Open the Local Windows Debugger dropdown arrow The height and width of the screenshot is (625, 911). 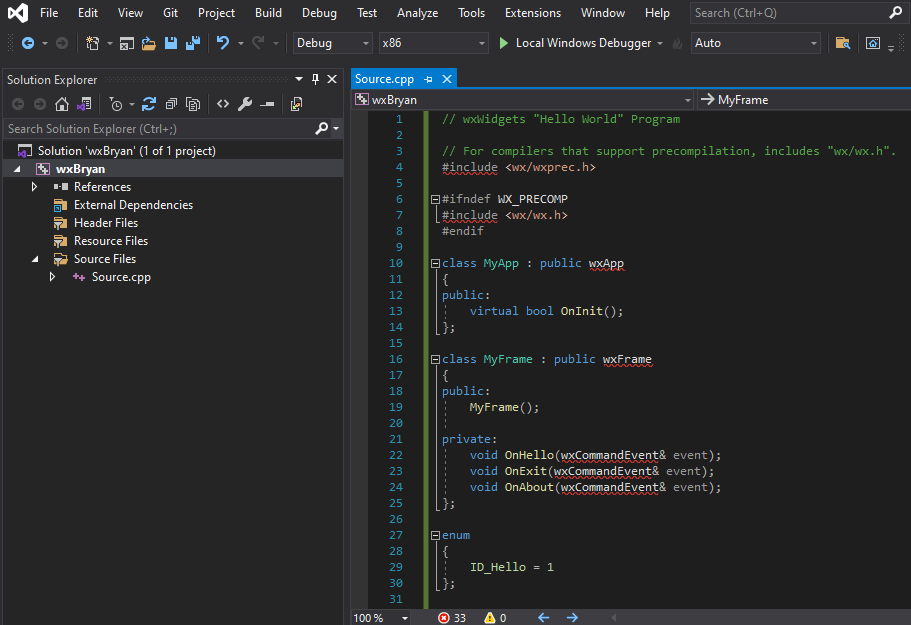point(660,44)
